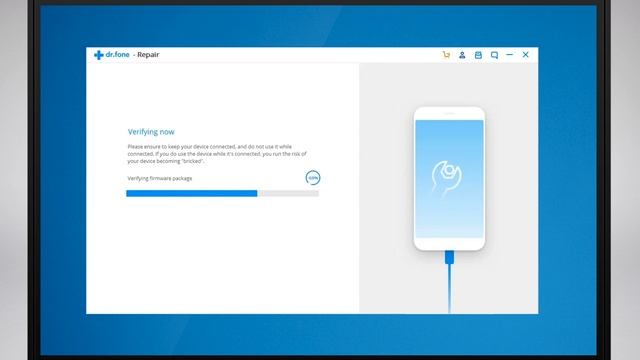The image size is (640, 360).
Task: Click the USB cable connector illustration
Action: [449, 282]
